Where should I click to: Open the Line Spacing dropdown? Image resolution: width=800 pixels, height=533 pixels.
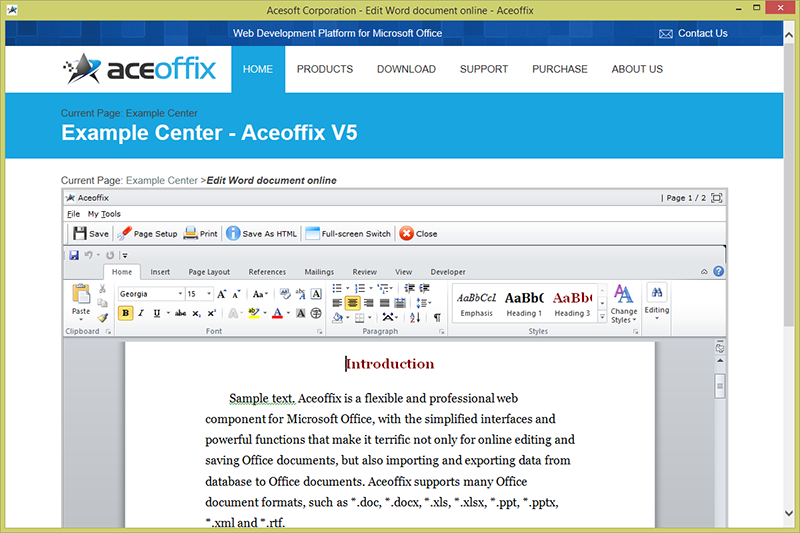(x=423, y=303)
